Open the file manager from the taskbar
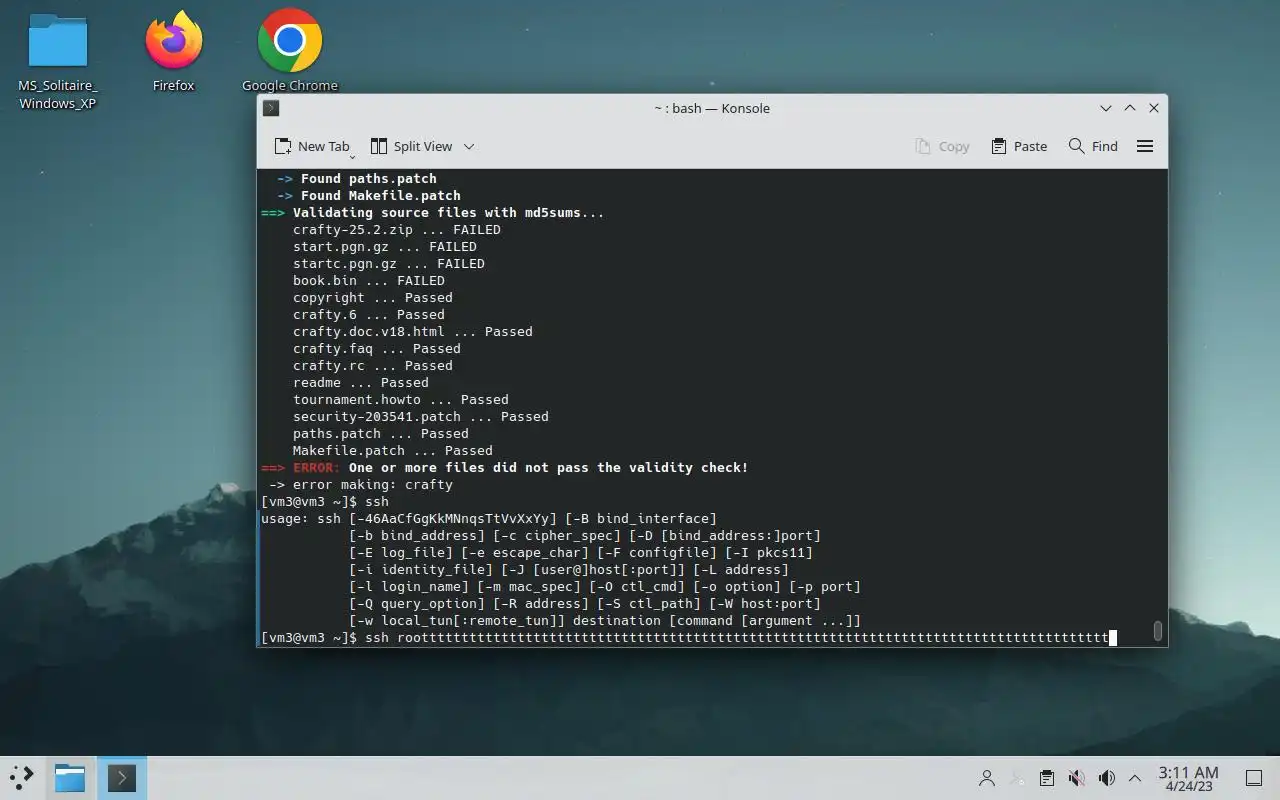Image resolution: width=1280 pixels, height=800 pixels. coord(70,777)
